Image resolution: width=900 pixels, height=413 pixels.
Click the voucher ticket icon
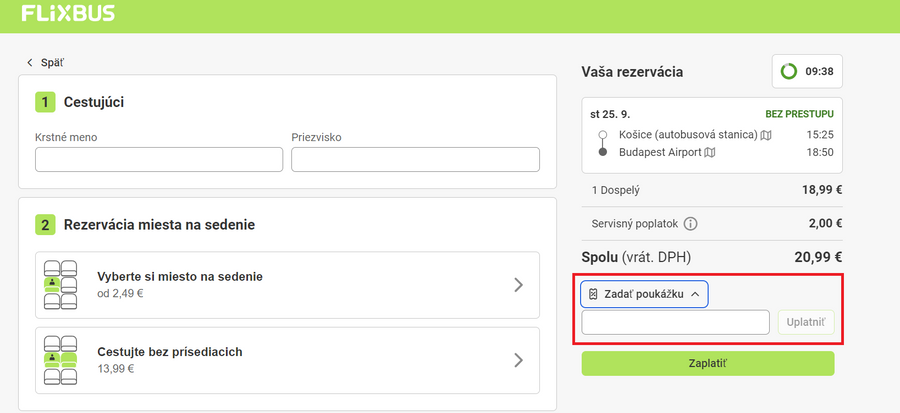pos(593,294)
